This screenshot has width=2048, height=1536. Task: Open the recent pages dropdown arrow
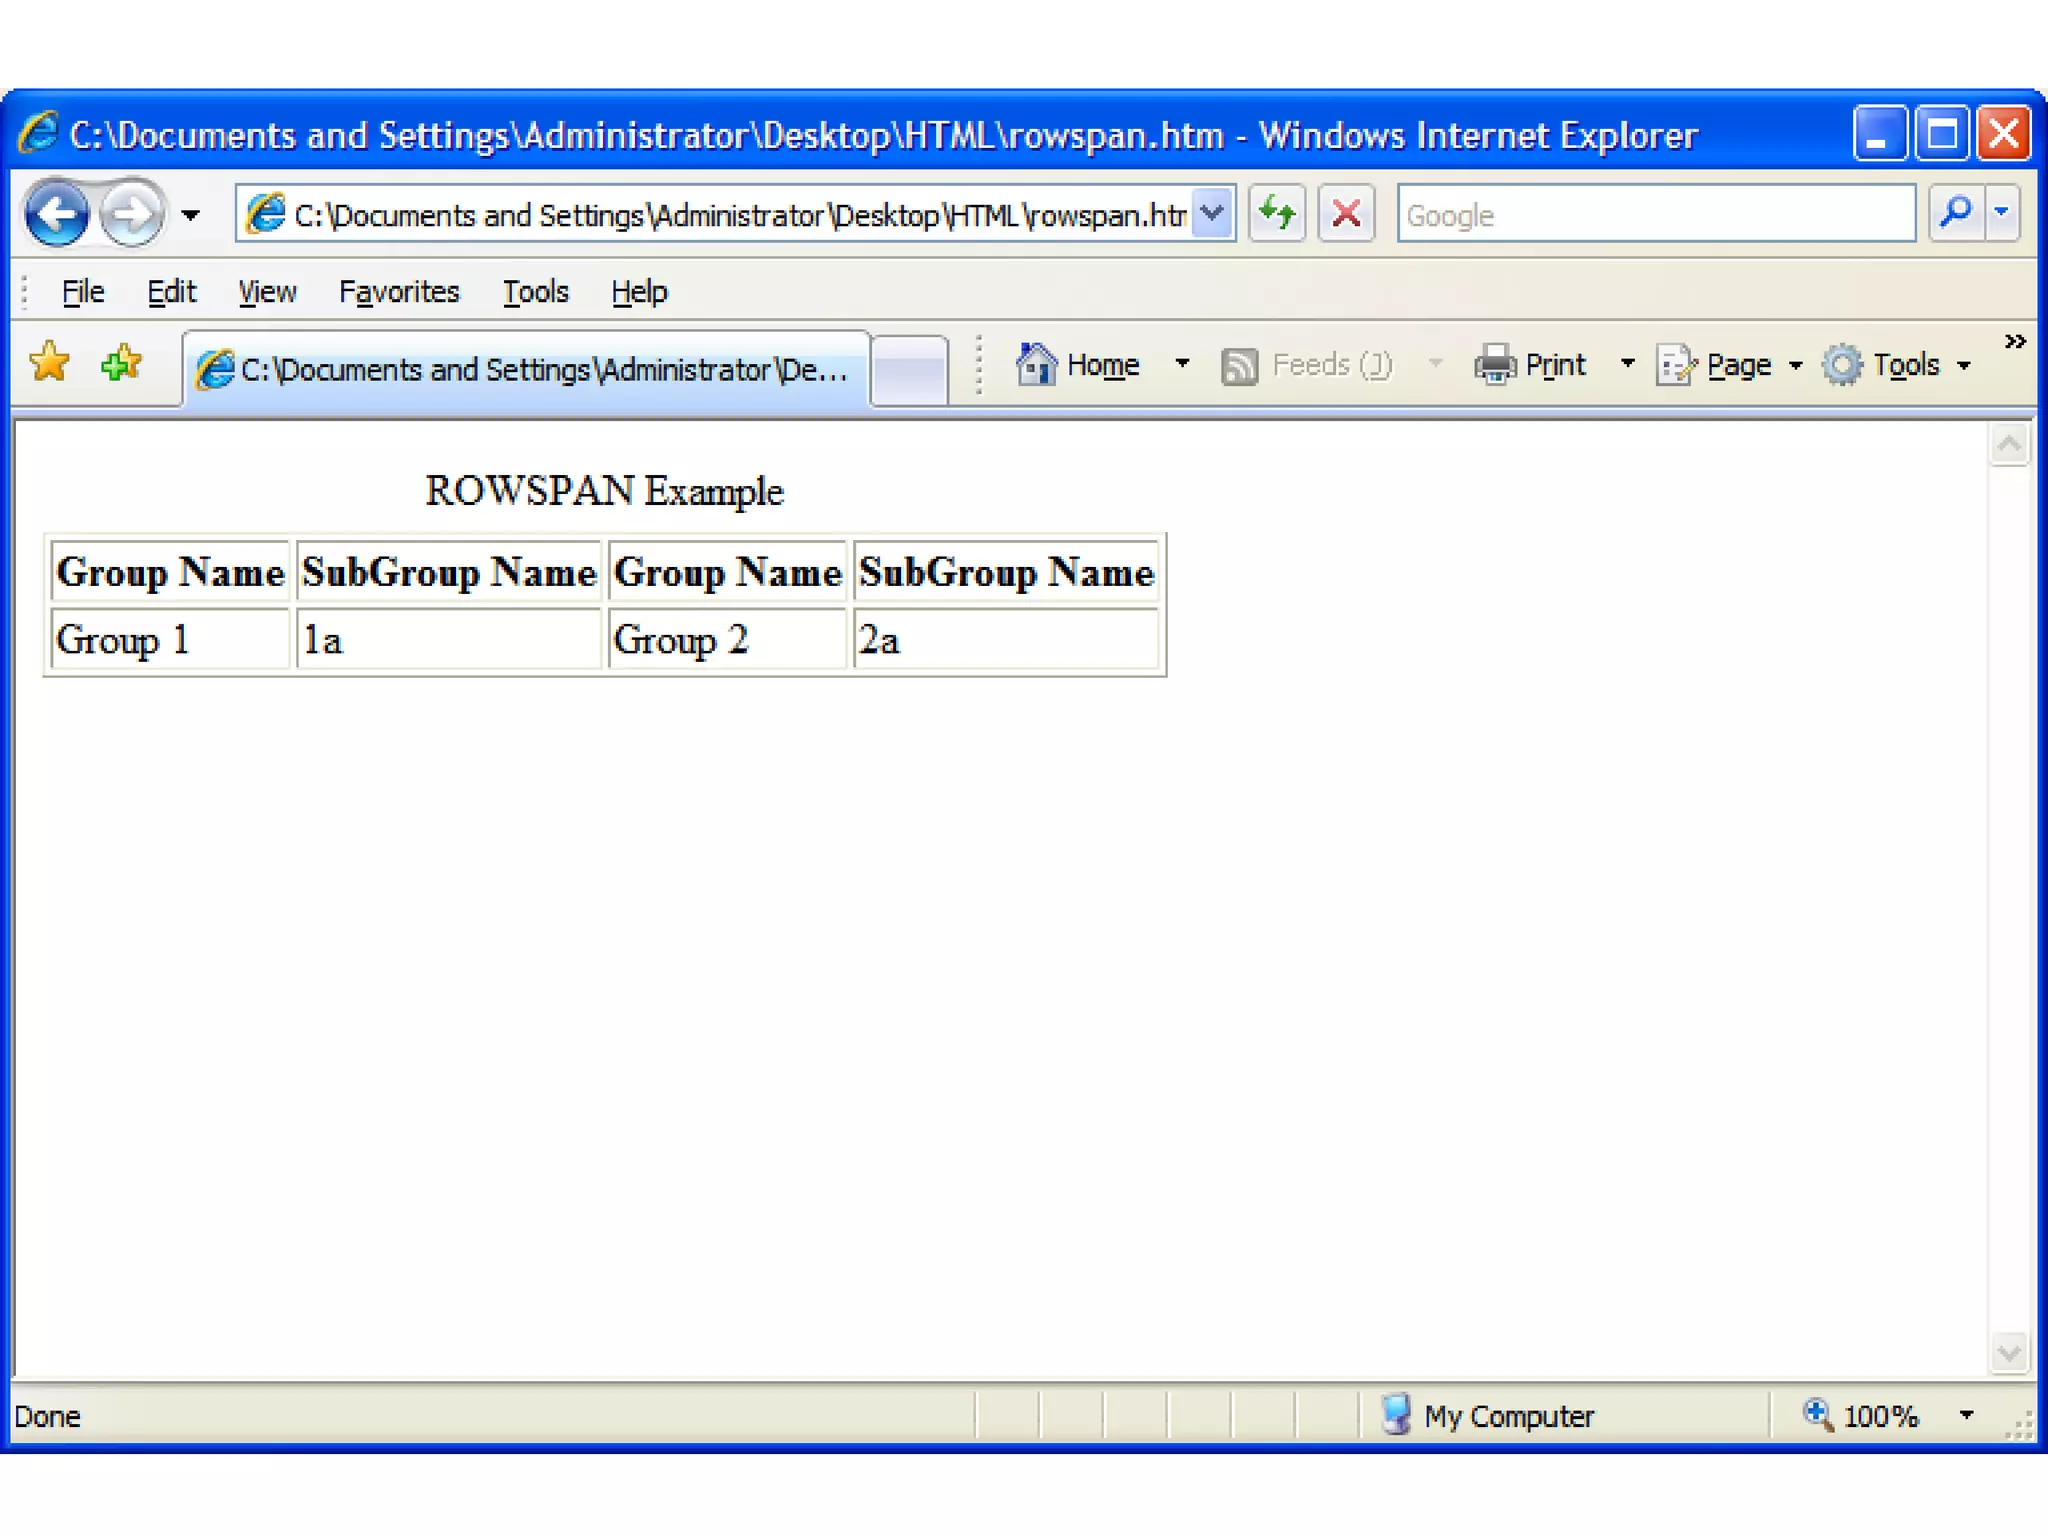click(190, 215)
